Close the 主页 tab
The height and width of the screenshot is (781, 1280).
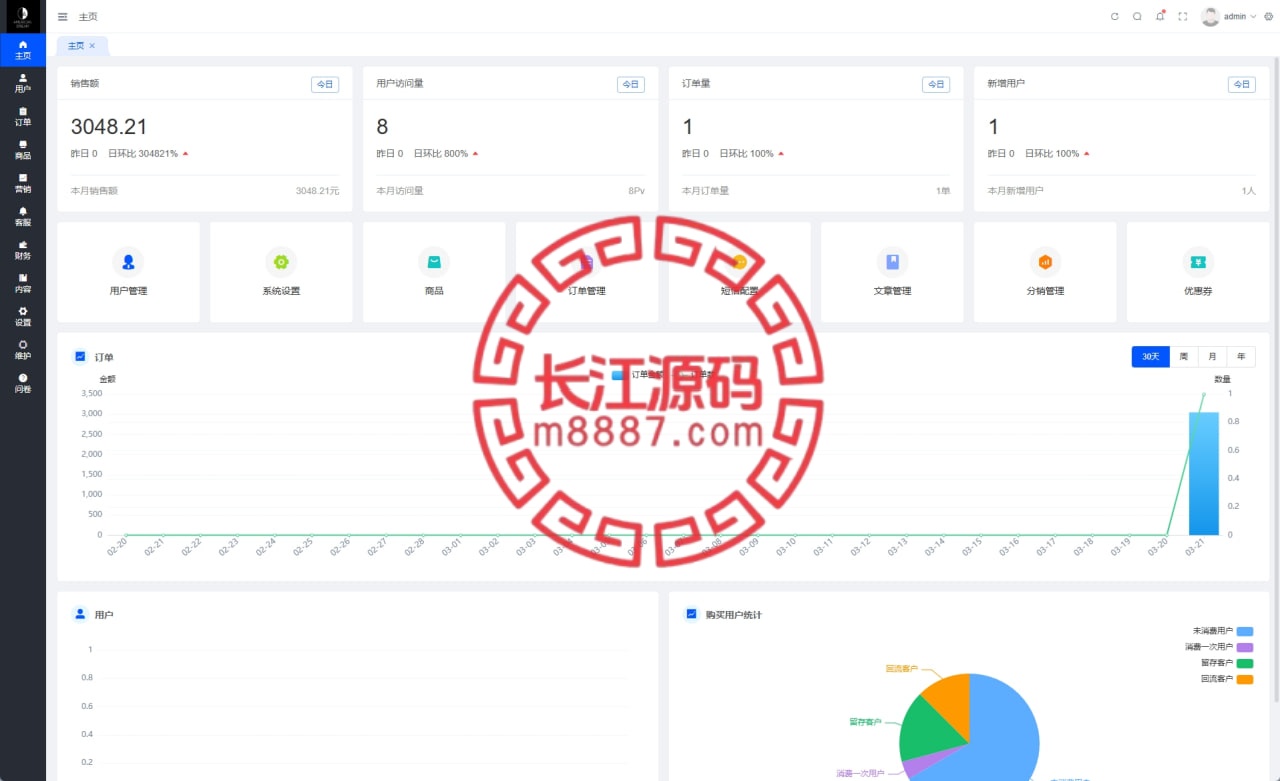[92, 46]
